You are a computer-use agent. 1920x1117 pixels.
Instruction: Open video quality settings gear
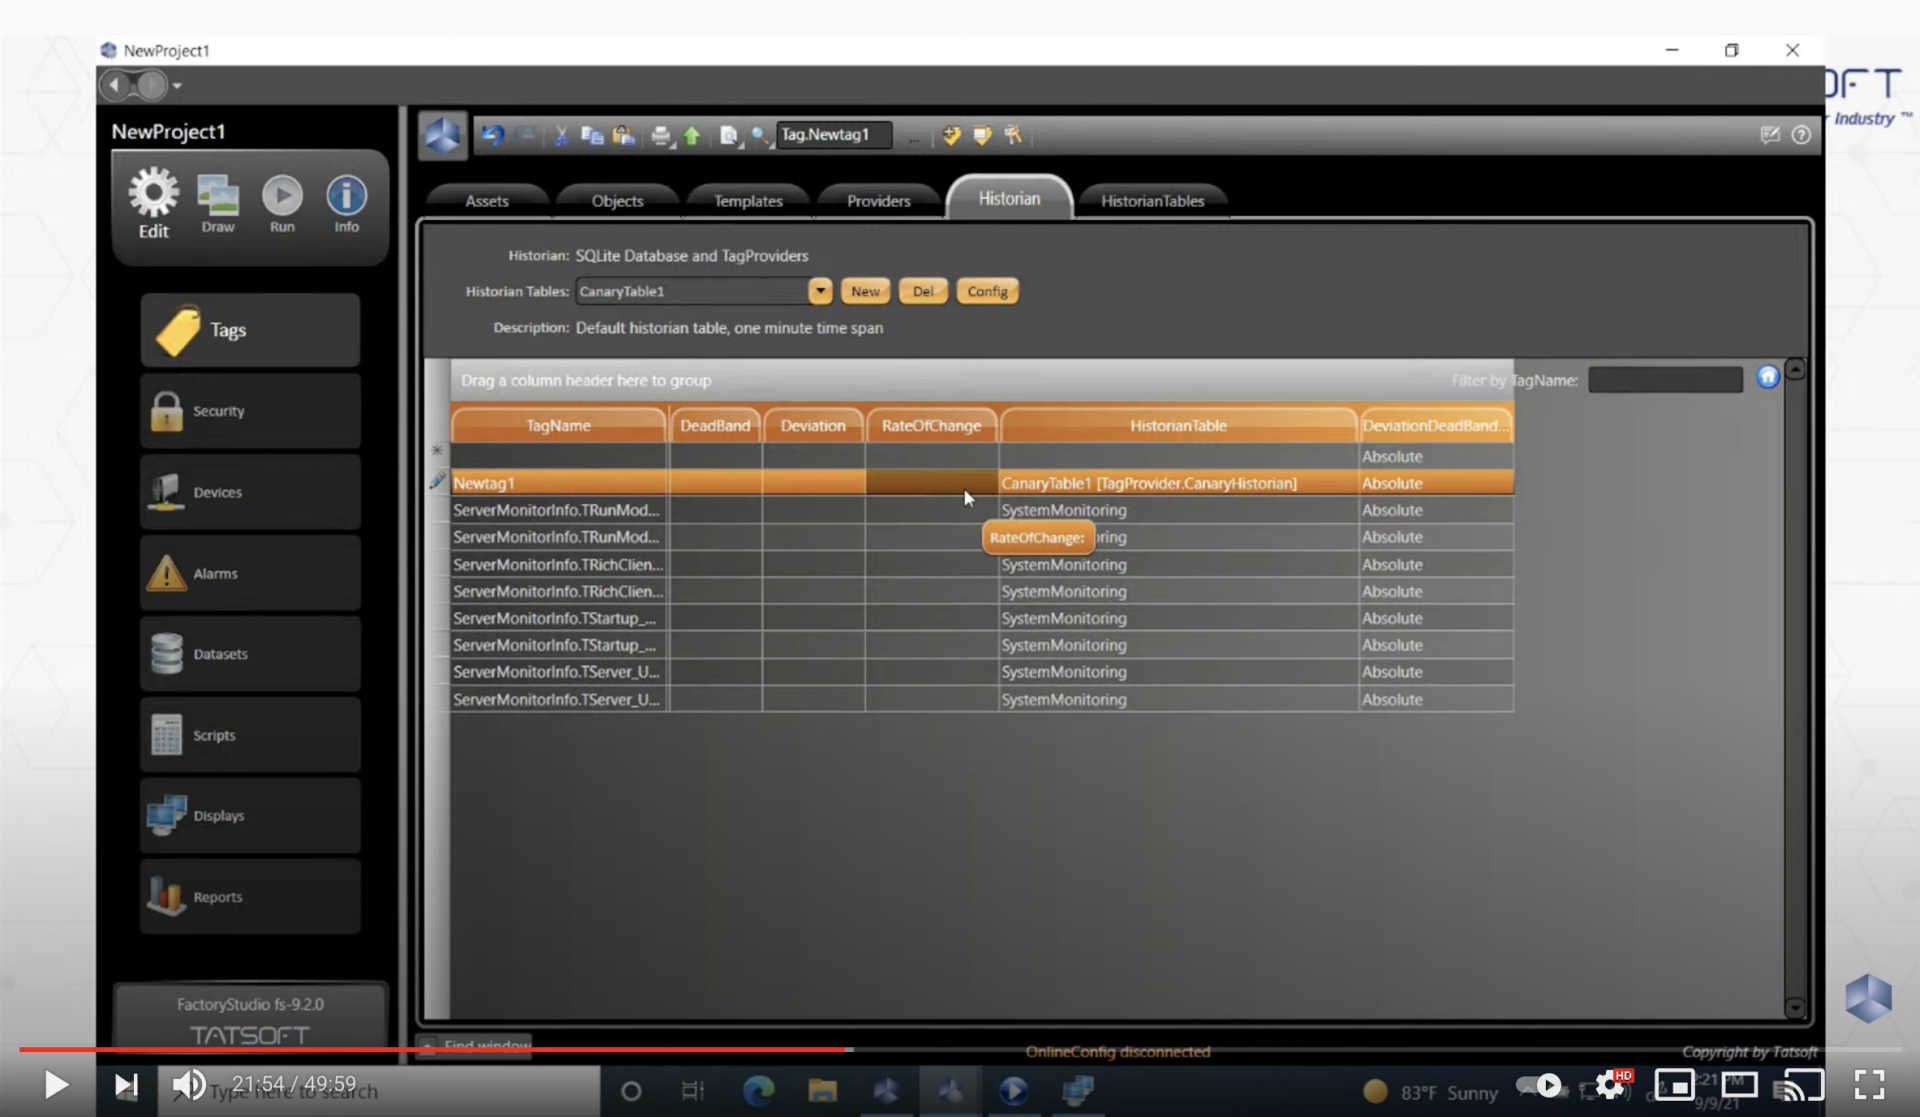pos(1611,1085)
